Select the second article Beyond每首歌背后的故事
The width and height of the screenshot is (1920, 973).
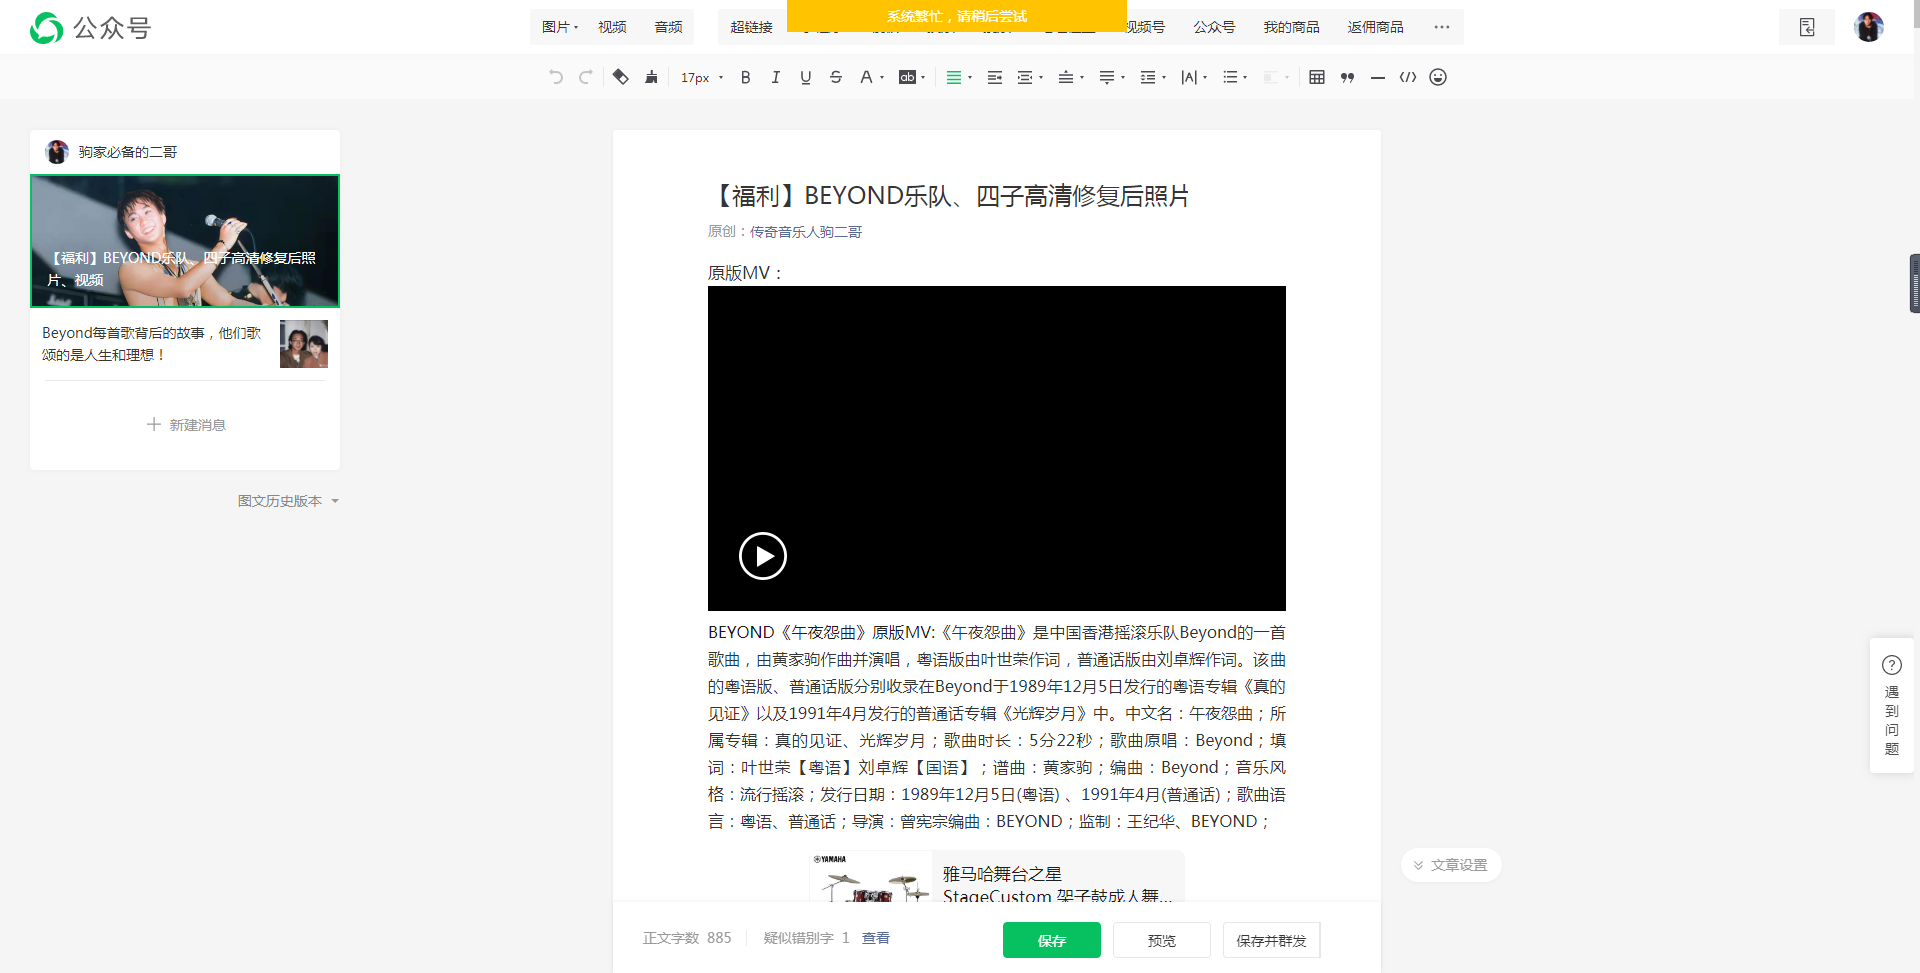185,344
